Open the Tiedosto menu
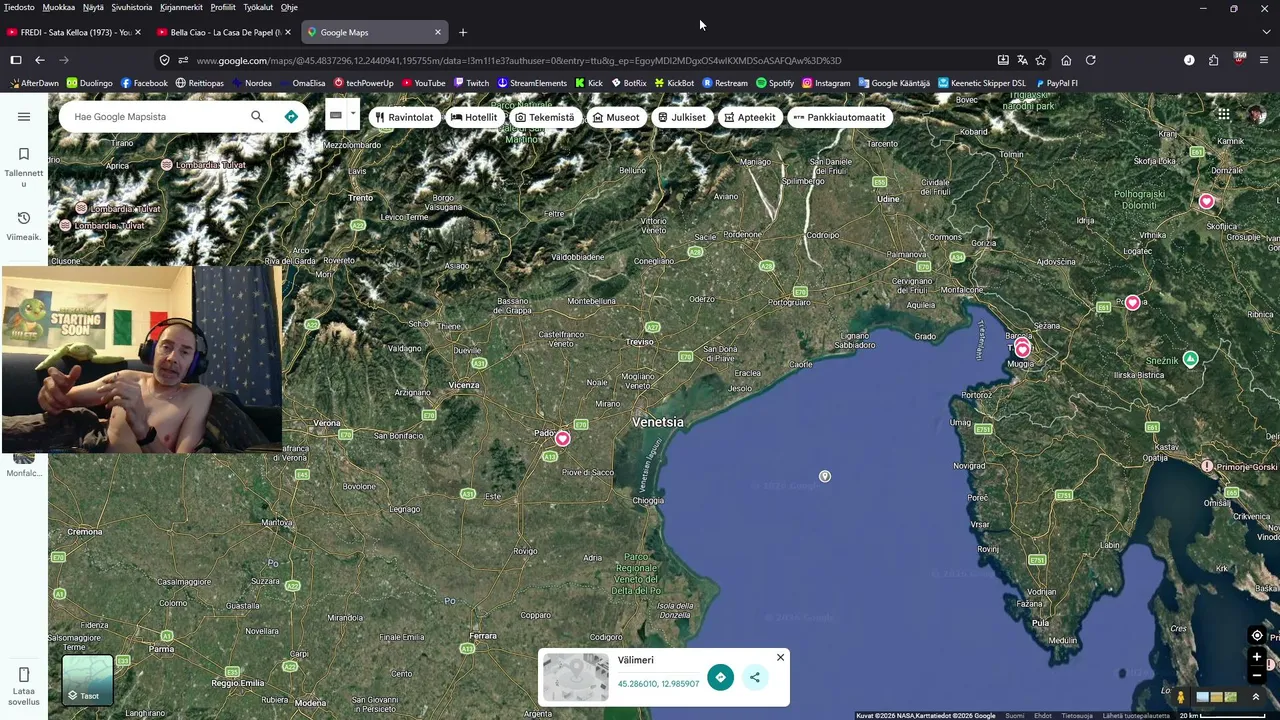1280x720 pixels. pos(19,7)
